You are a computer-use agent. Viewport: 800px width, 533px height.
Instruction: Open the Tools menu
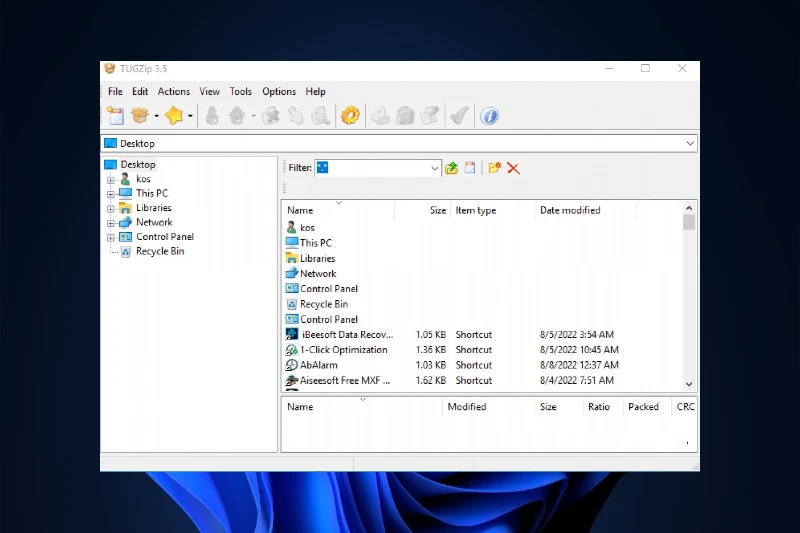tap(240, 91)
